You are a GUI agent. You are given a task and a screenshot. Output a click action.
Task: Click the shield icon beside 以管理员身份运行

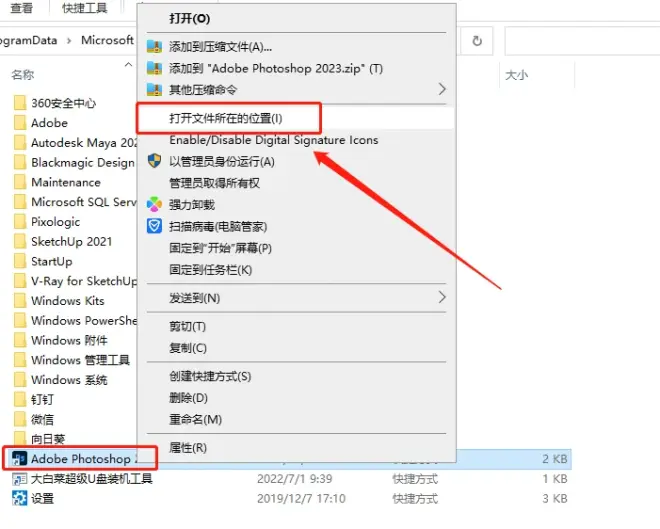(x=154, y=161)
